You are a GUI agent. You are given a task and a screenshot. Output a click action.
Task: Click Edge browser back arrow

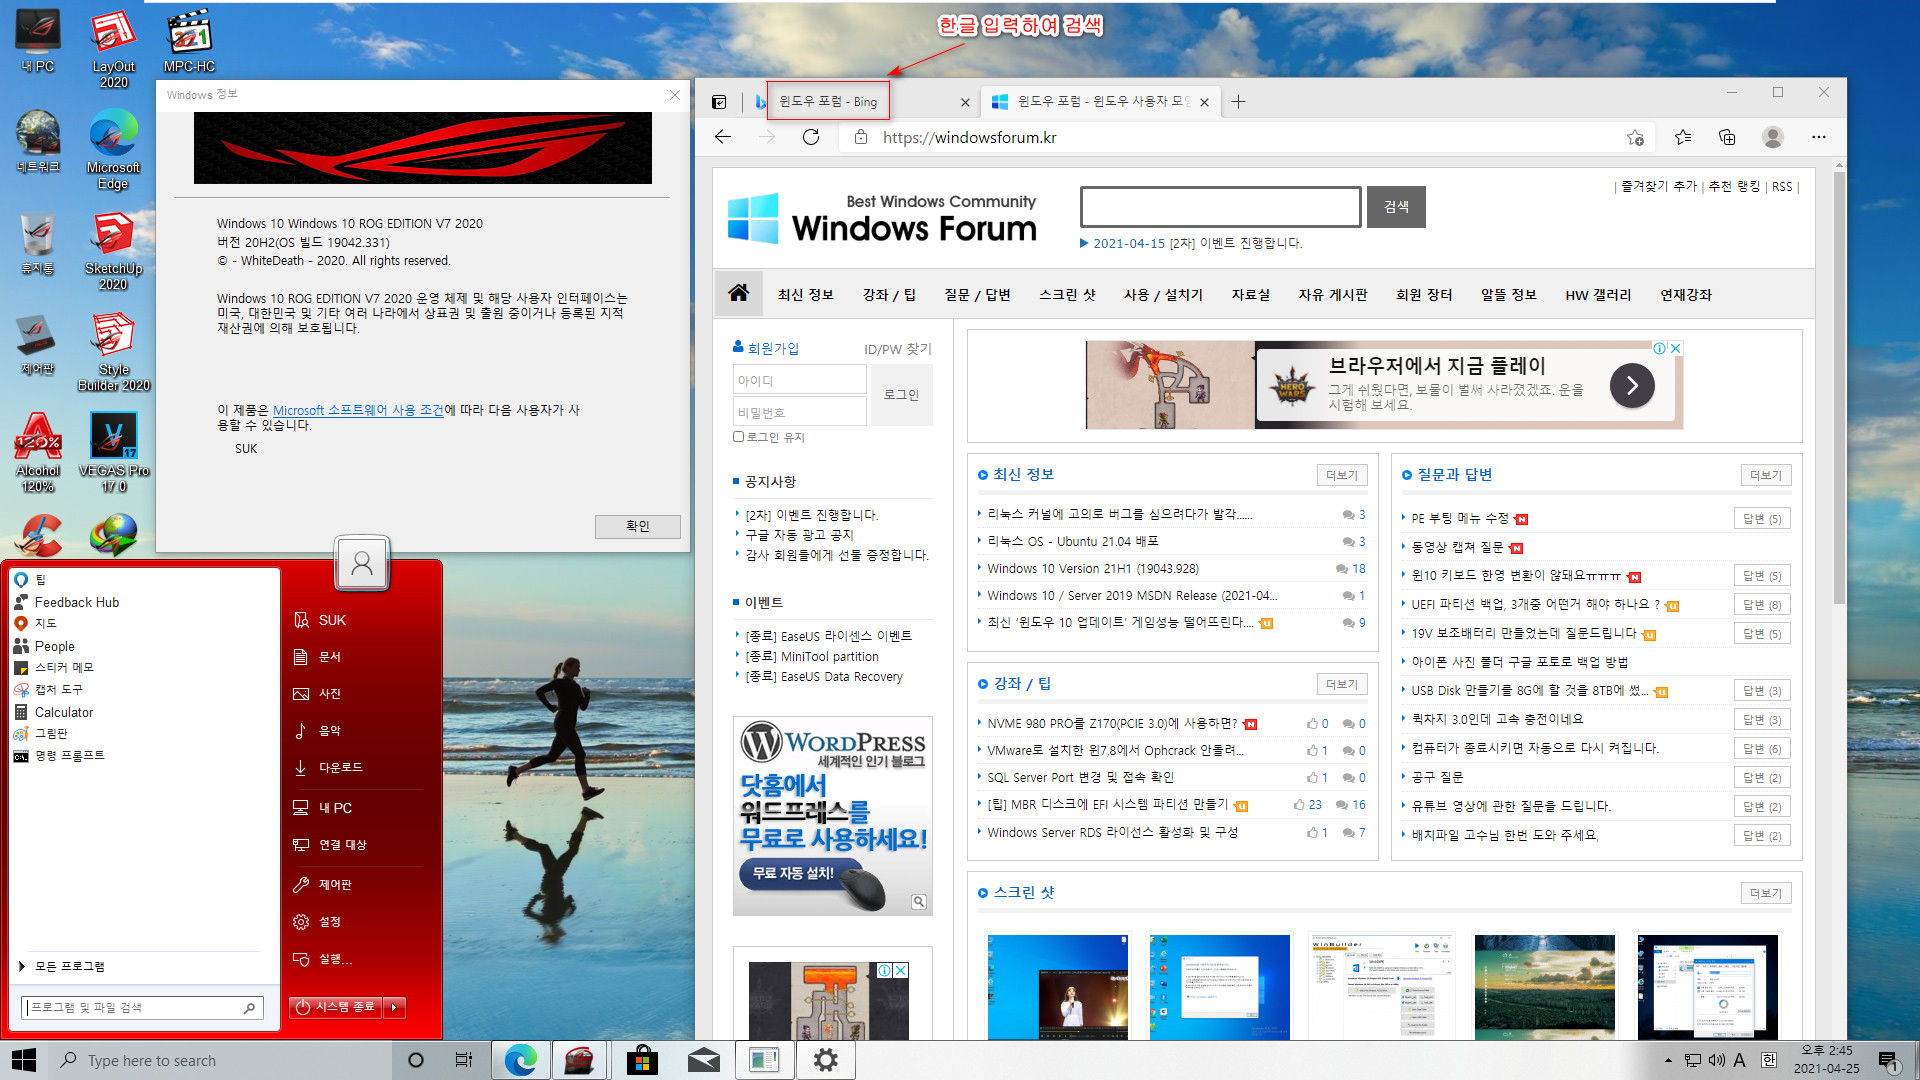[723, 137]
